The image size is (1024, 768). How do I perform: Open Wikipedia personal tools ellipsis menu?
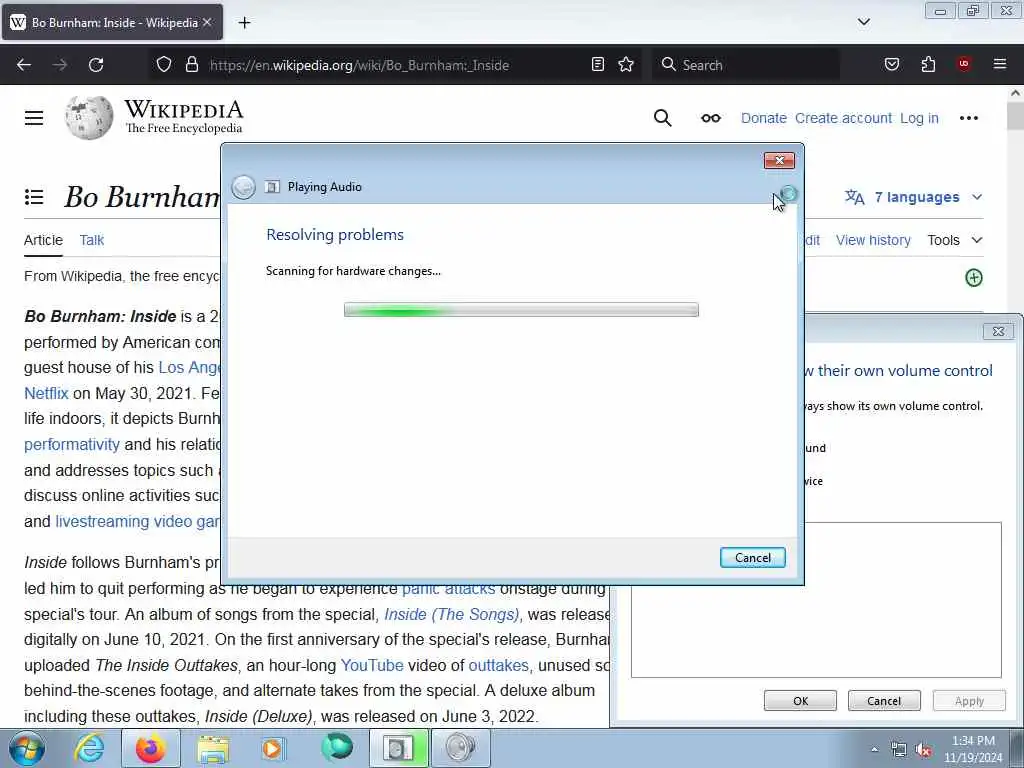(968, 118)
